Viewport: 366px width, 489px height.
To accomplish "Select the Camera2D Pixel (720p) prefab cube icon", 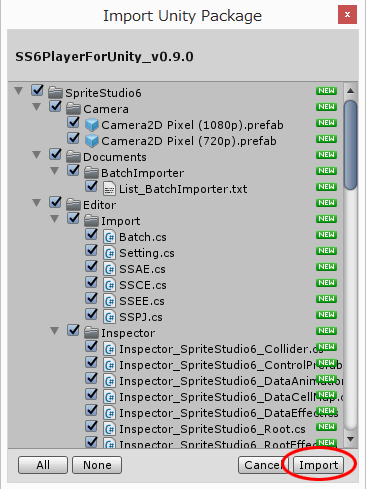I will [92, 141].
